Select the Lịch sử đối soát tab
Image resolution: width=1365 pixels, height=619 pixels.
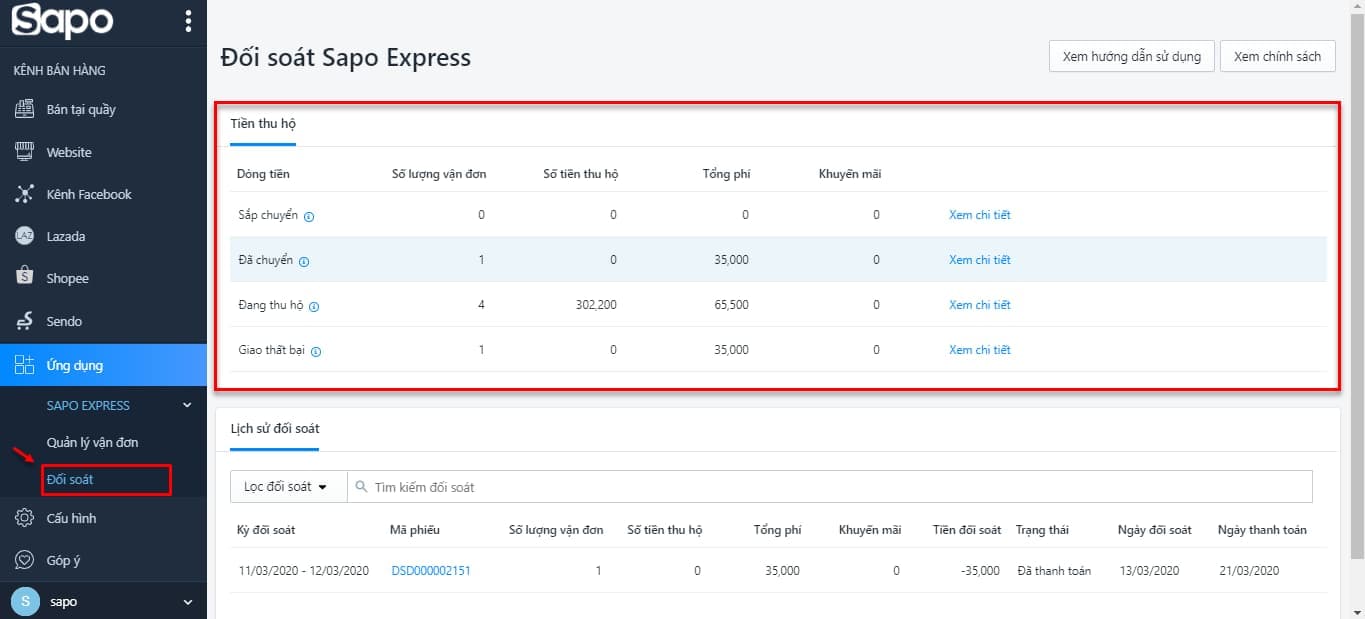(275, 428)
